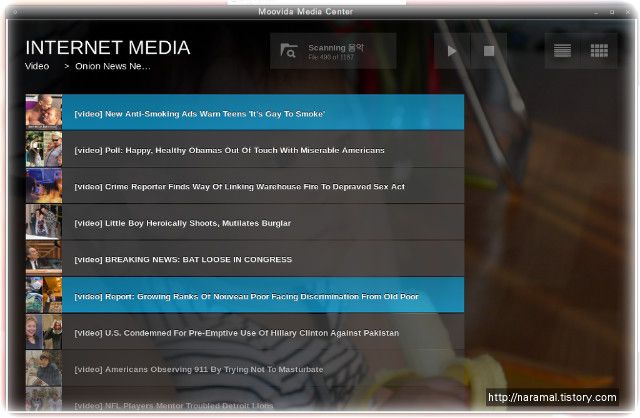
Task: Click the stop button in the toolbar
Action: [x=489, y=51]
